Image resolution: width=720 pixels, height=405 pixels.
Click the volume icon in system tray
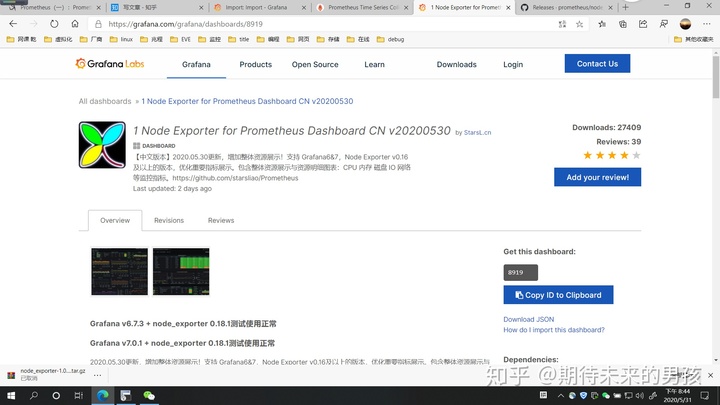coord(640,395)
